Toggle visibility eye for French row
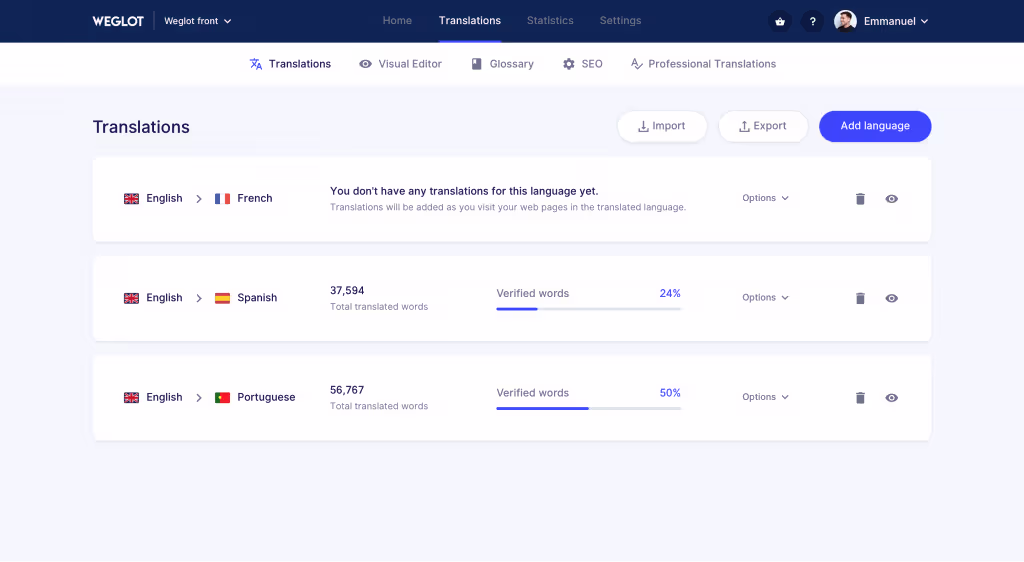Viewport: 1024px width, 562px height. pos(891,198)
